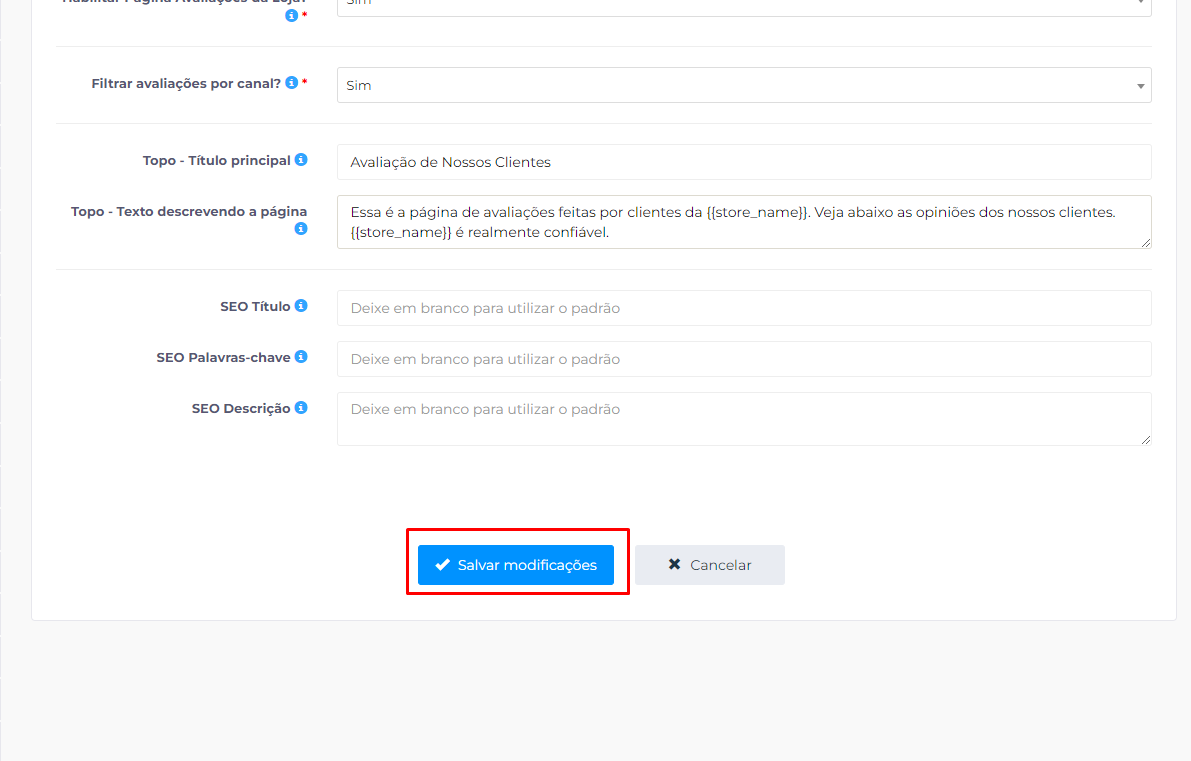Focus the SEO Descrição textarea

(x=744, y=418)
